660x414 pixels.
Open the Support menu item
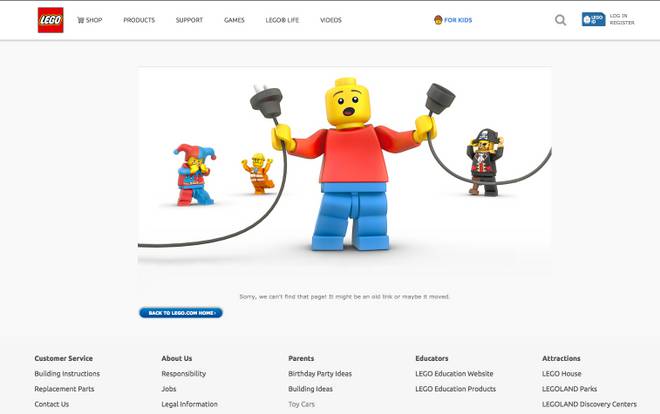click(189, 20)
